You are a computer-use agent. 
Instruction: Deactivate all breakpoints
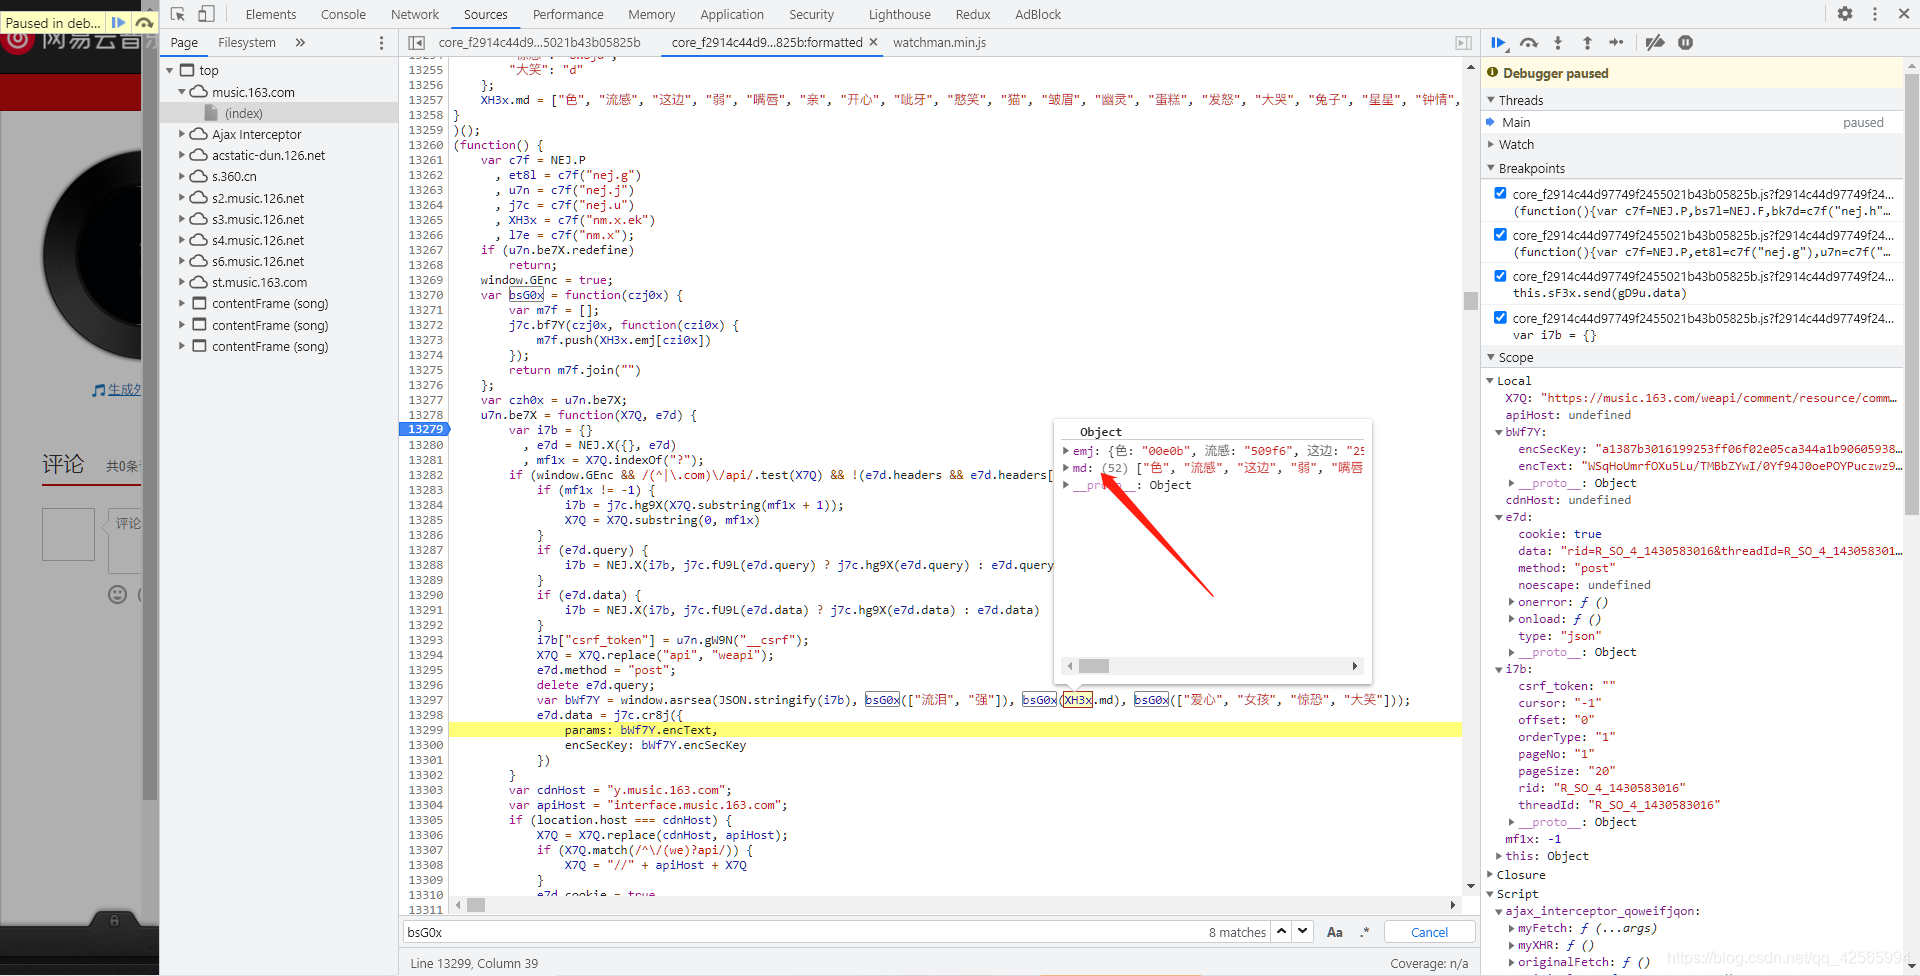click(x=1655, y=43)
